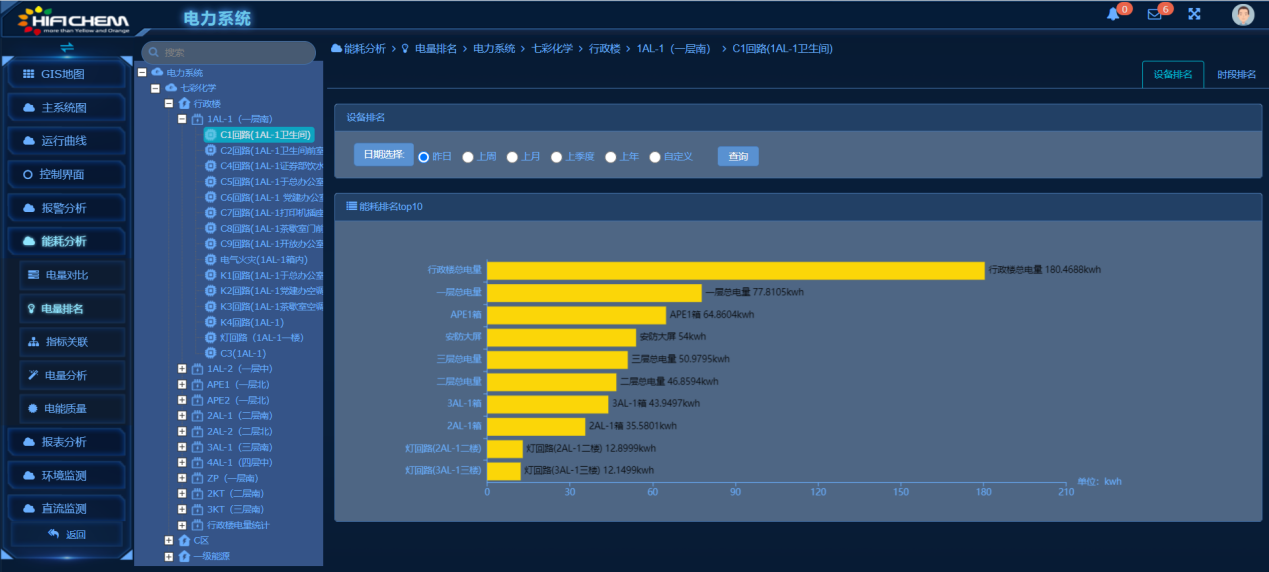
Task: Select C2回路 in the device tree
Action: coord(270,150)
